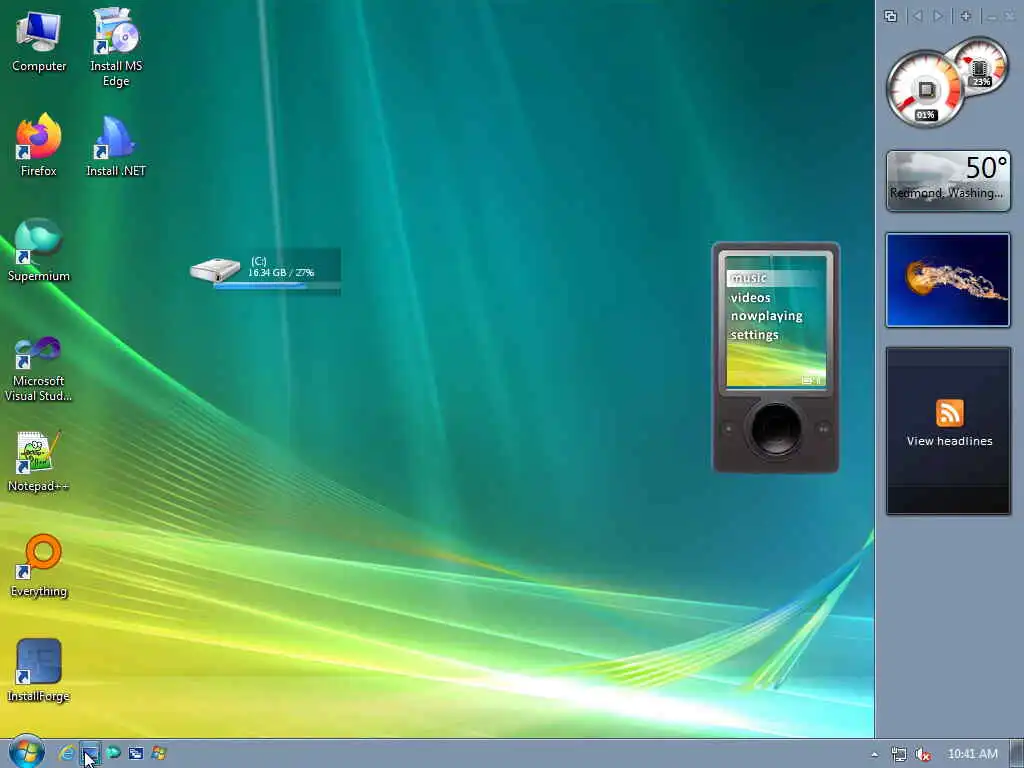Click sidebar bring gadgets to front icon
This screenshot has height=768, width=1024.
coord(890,16)
